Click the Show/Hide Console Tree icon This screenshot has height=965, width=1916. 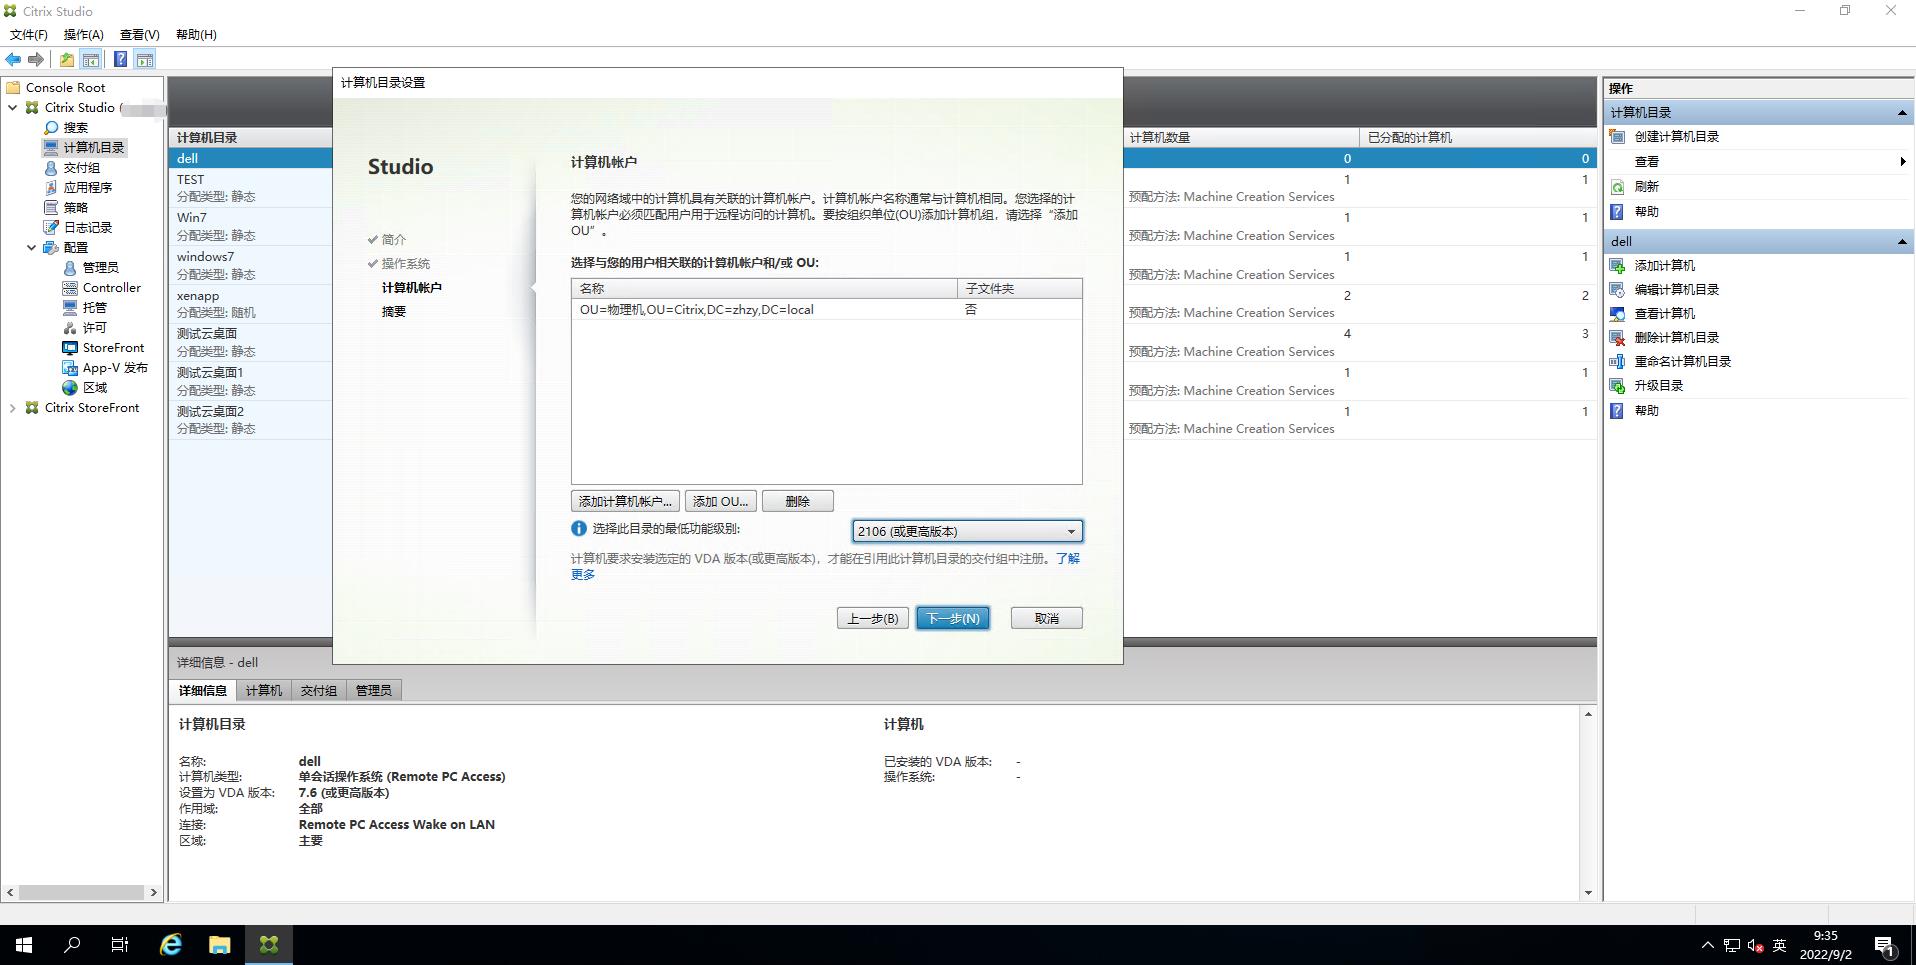click(91, 59)
